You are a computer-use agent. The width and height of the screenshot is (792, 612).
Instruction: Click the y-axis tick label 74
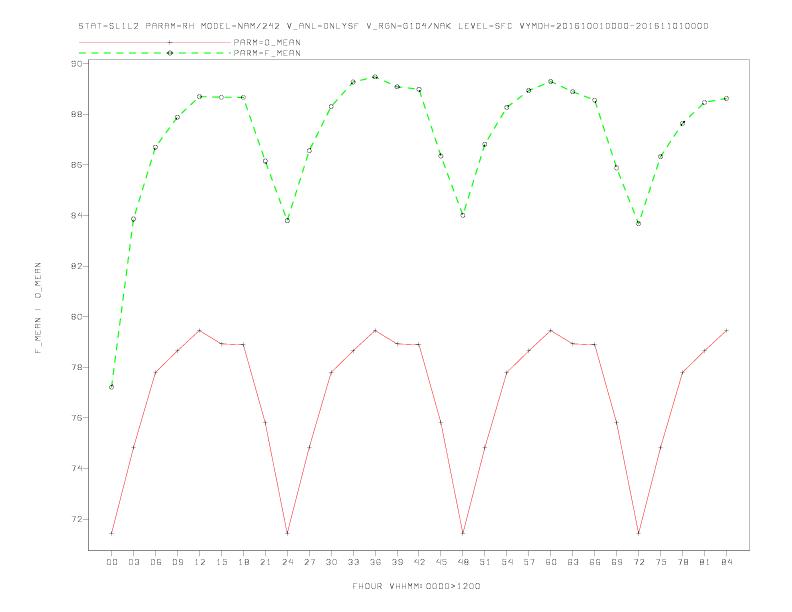click(x=77, y=469)
